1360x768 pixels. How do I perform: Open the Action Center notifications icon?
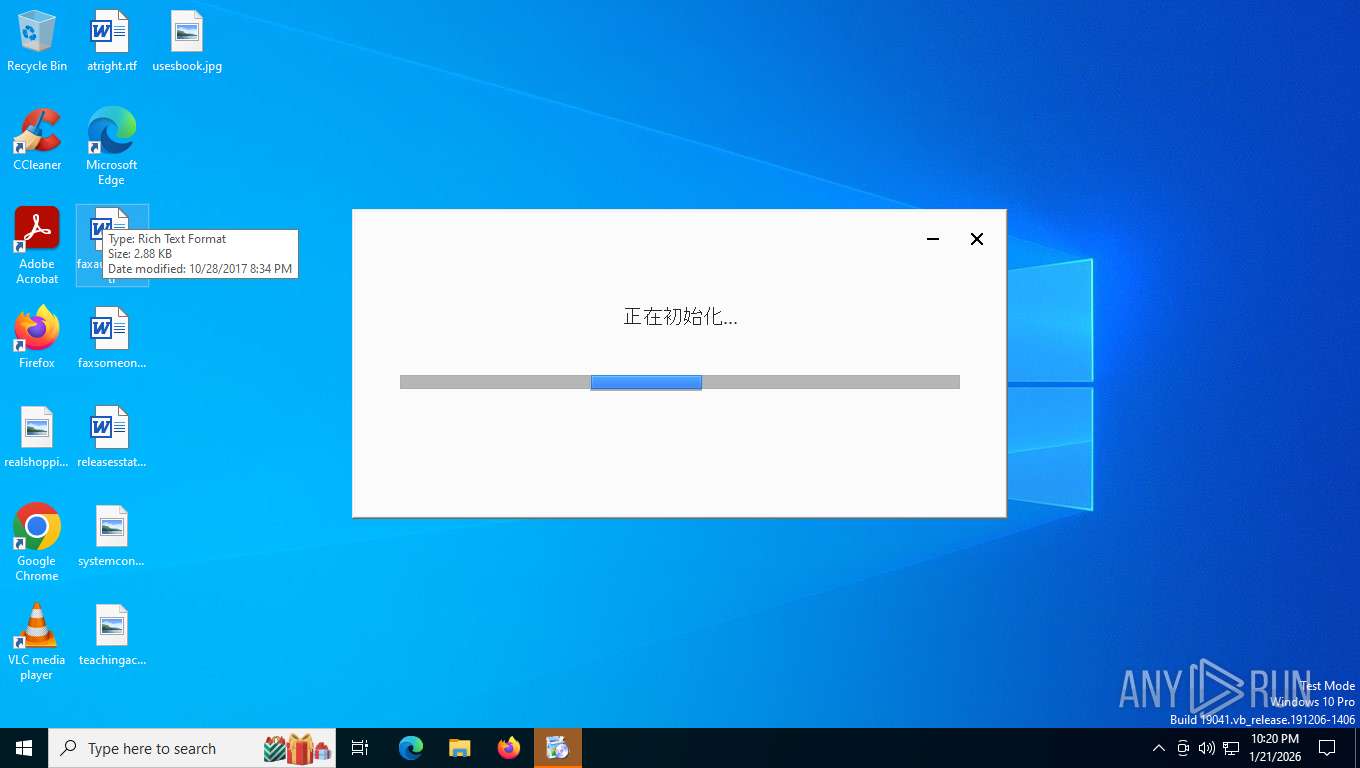tap(1327, 748)
